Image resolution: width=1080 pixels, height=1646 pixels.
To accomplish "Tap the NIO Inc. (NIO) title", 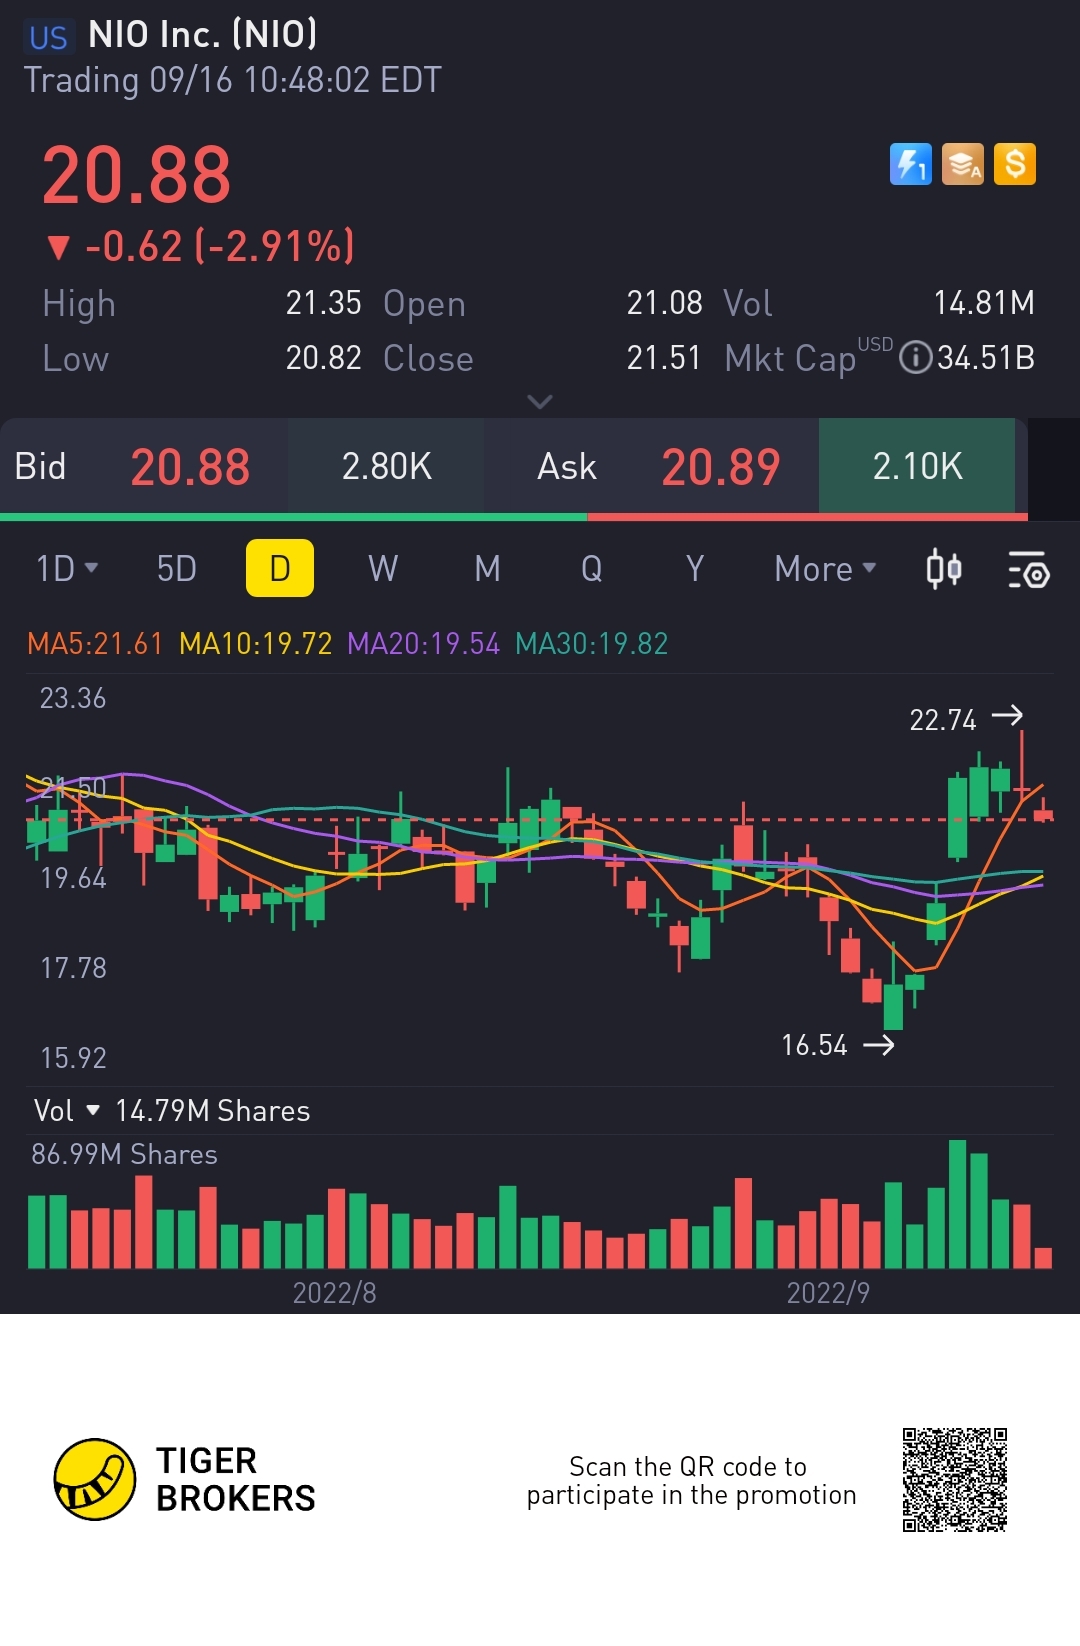I will coord(203,35).
